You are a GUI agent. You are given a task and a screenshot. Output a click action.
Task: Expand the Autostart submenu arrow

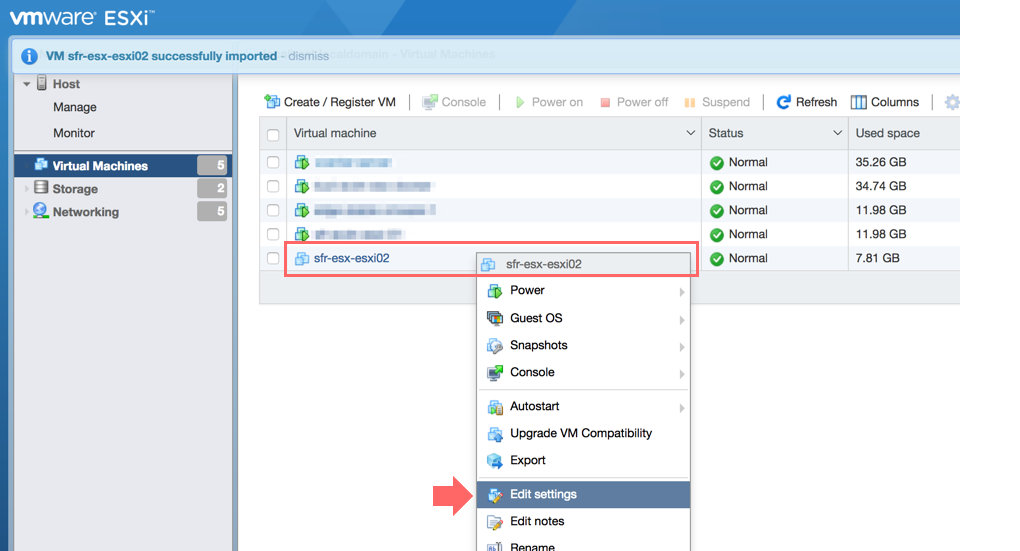(x=682, y=408)
